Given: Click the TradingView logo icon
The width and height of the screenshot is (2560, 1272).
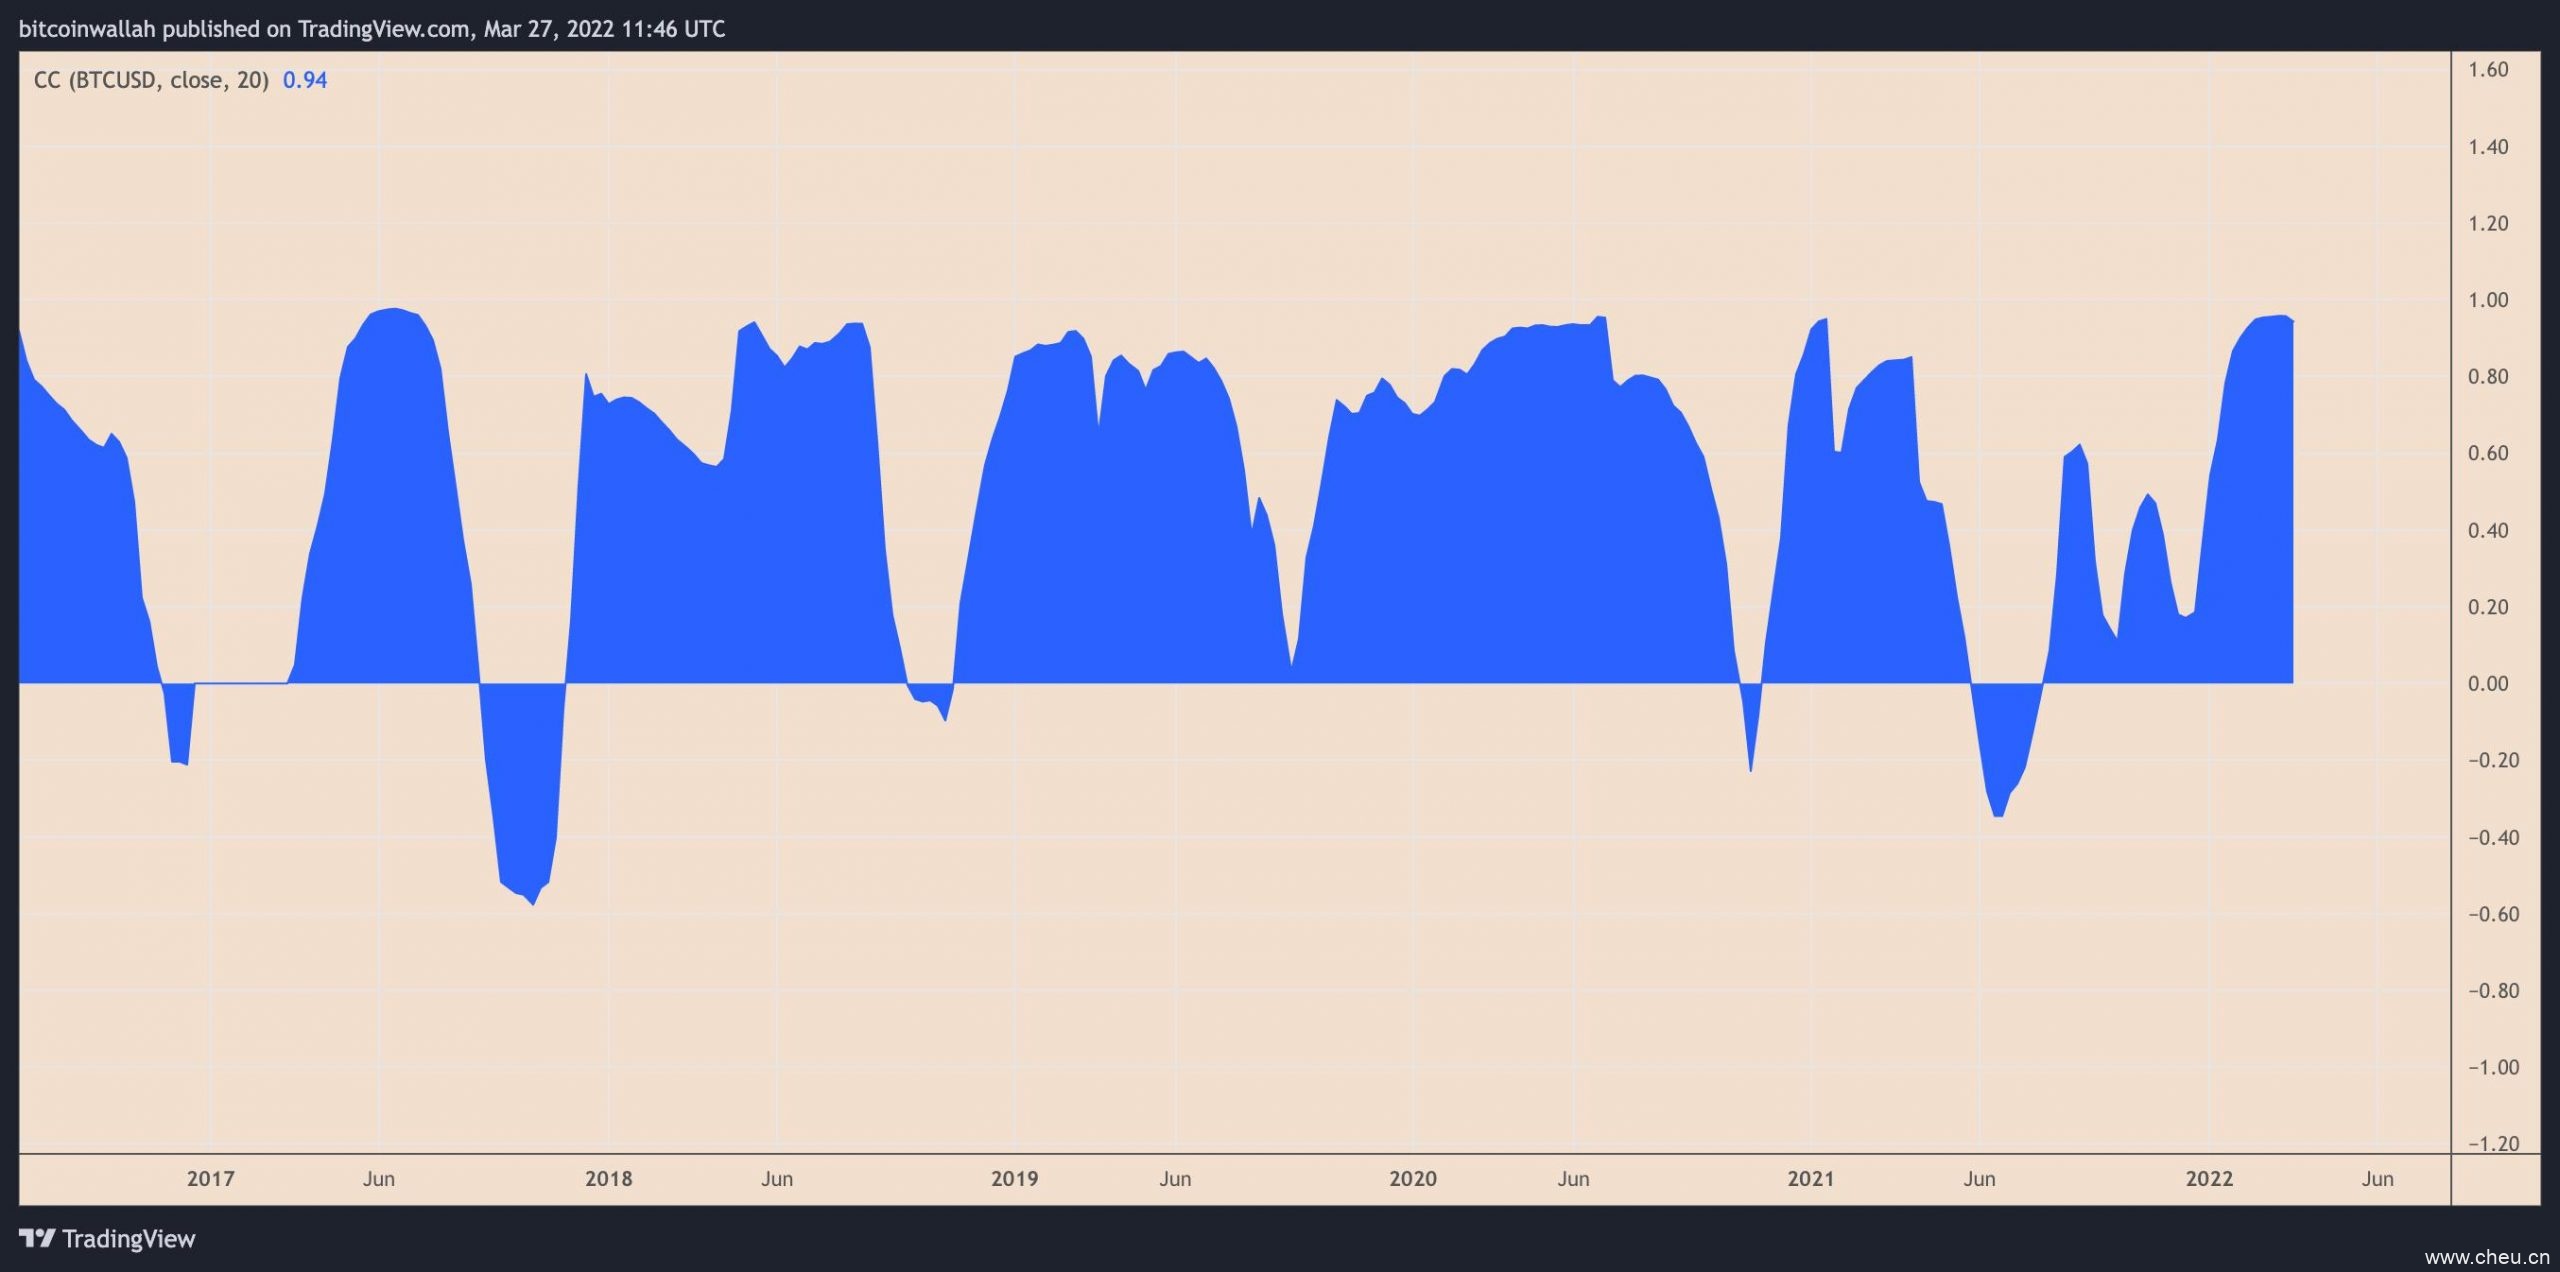Looking at the screenshot, I should [x=37, y=1239].
